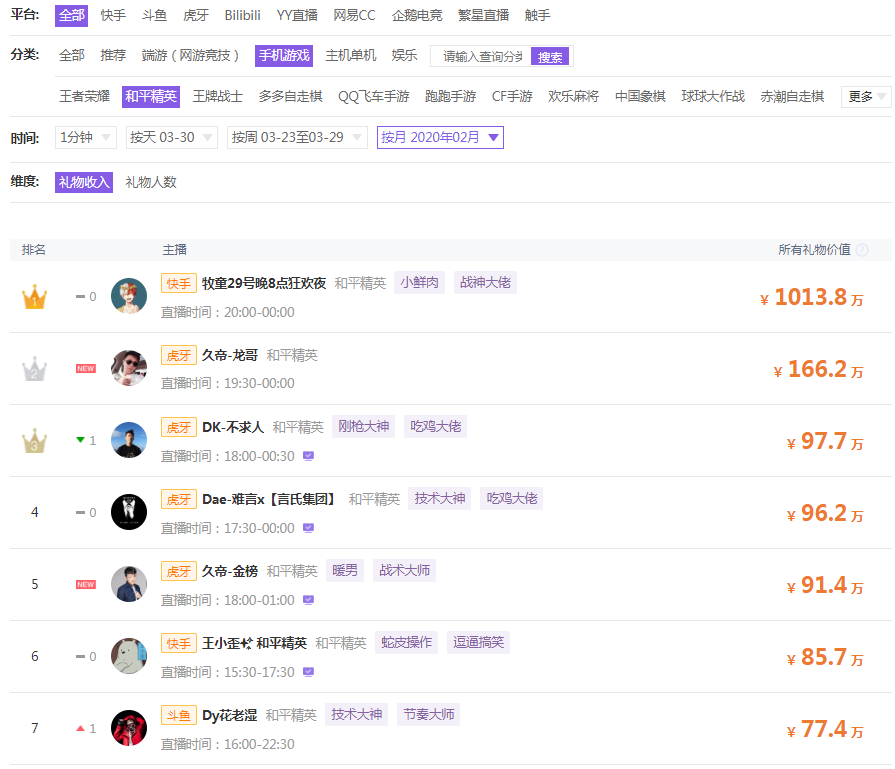Select 手机游戏 category
The height and width of the screenshot is (769, 895).
284,56
